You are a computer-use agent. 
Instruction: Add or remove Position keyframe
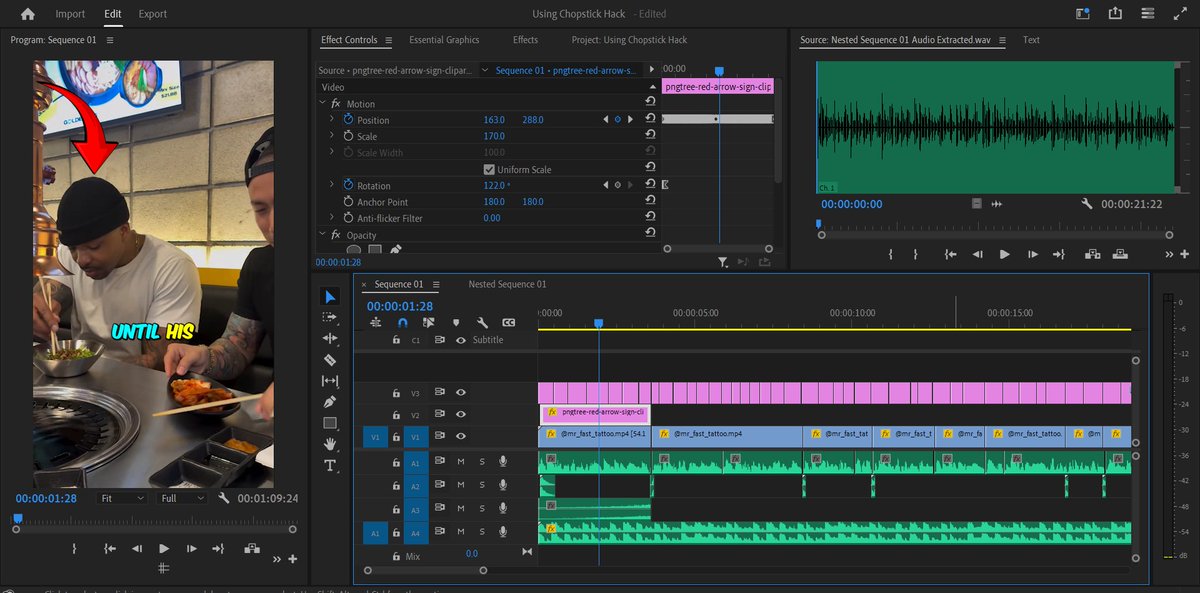click(617, 120)
